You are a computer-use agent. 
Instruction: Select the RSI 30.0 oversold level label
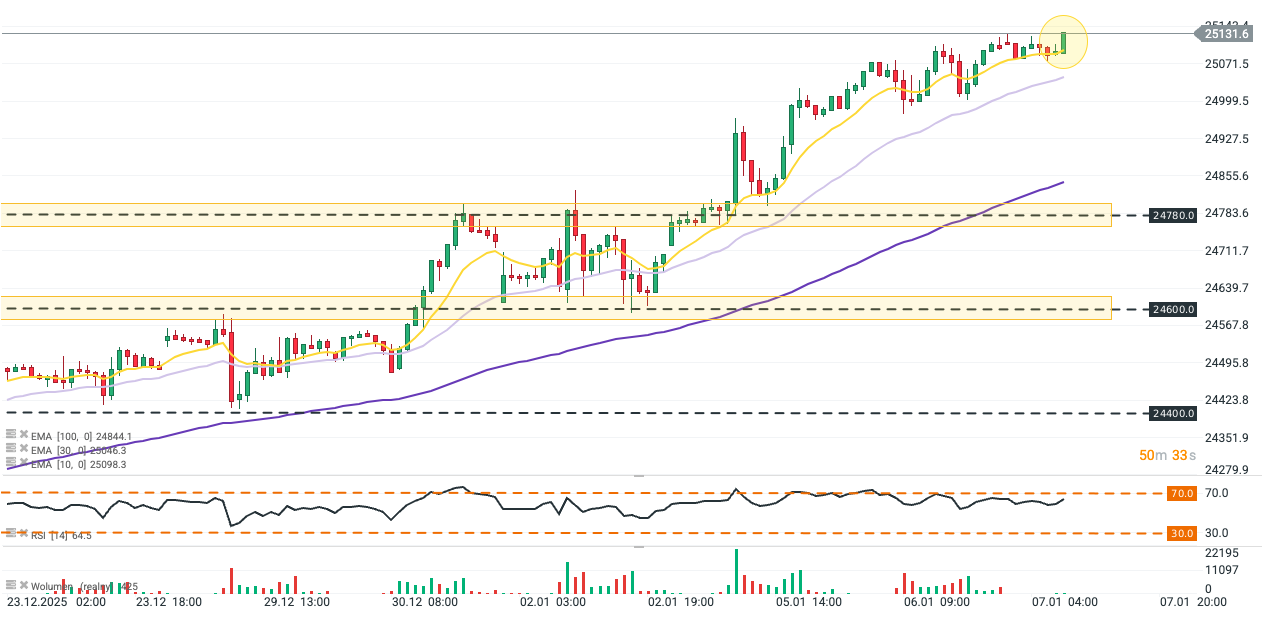1181,533
